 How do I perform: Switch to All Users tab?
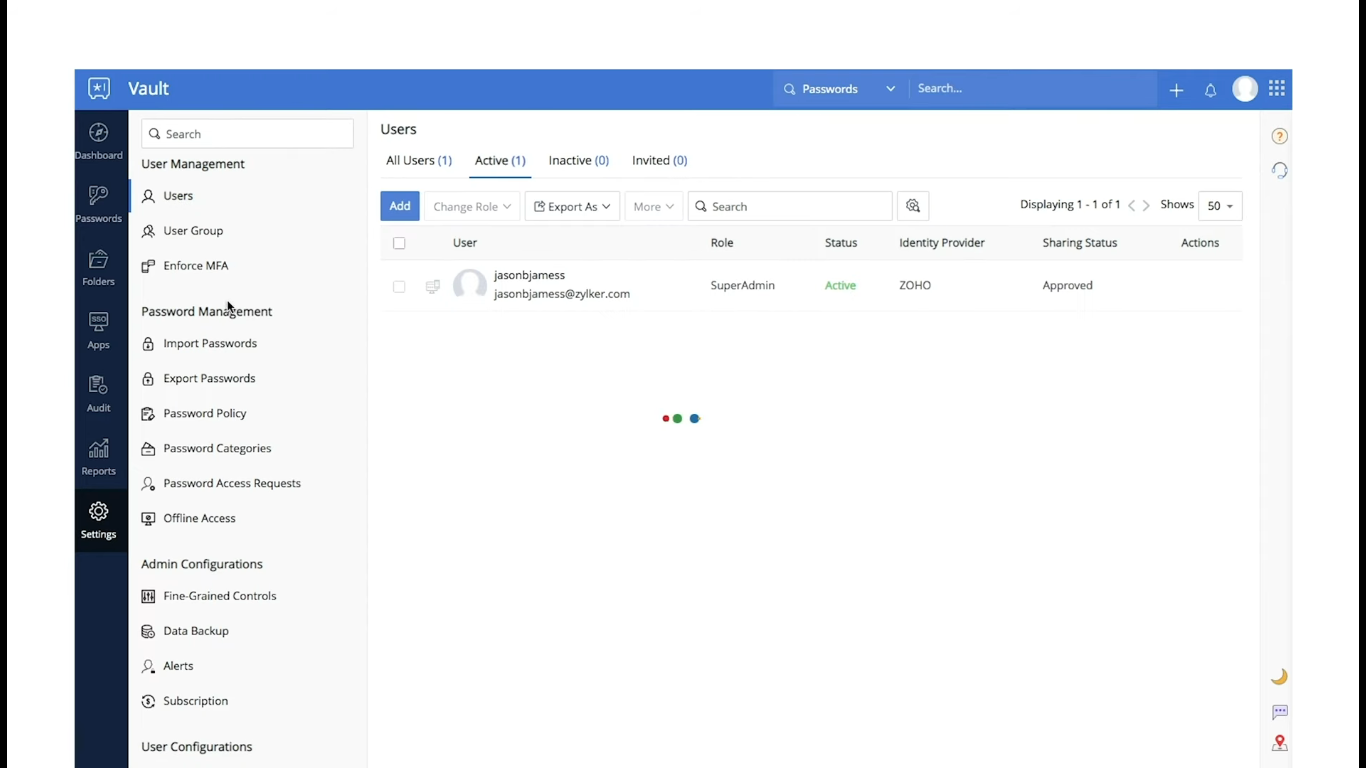point(419,160)
